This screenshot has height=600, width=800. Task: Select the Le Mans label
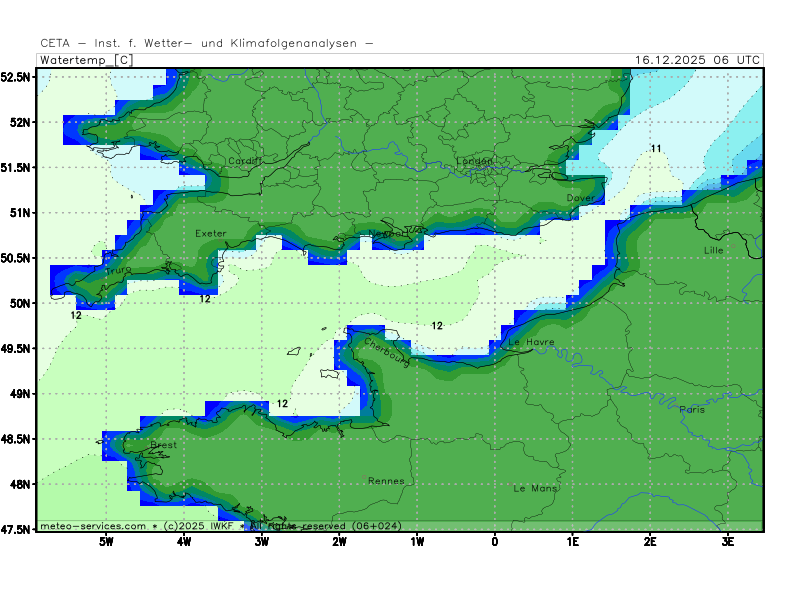[x=535, y=489]
